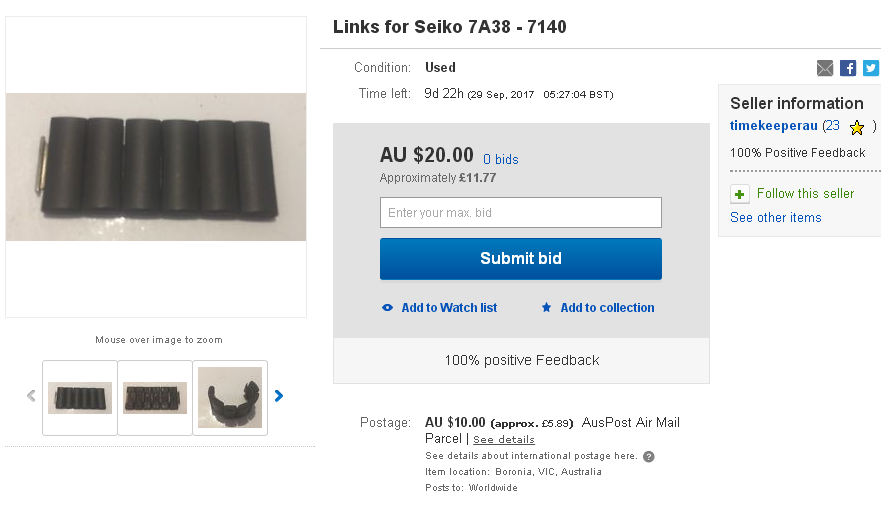Click the yellow feedback star icon
The height and width of the screenshot is (506, 881).
click(x=857, y=127)
